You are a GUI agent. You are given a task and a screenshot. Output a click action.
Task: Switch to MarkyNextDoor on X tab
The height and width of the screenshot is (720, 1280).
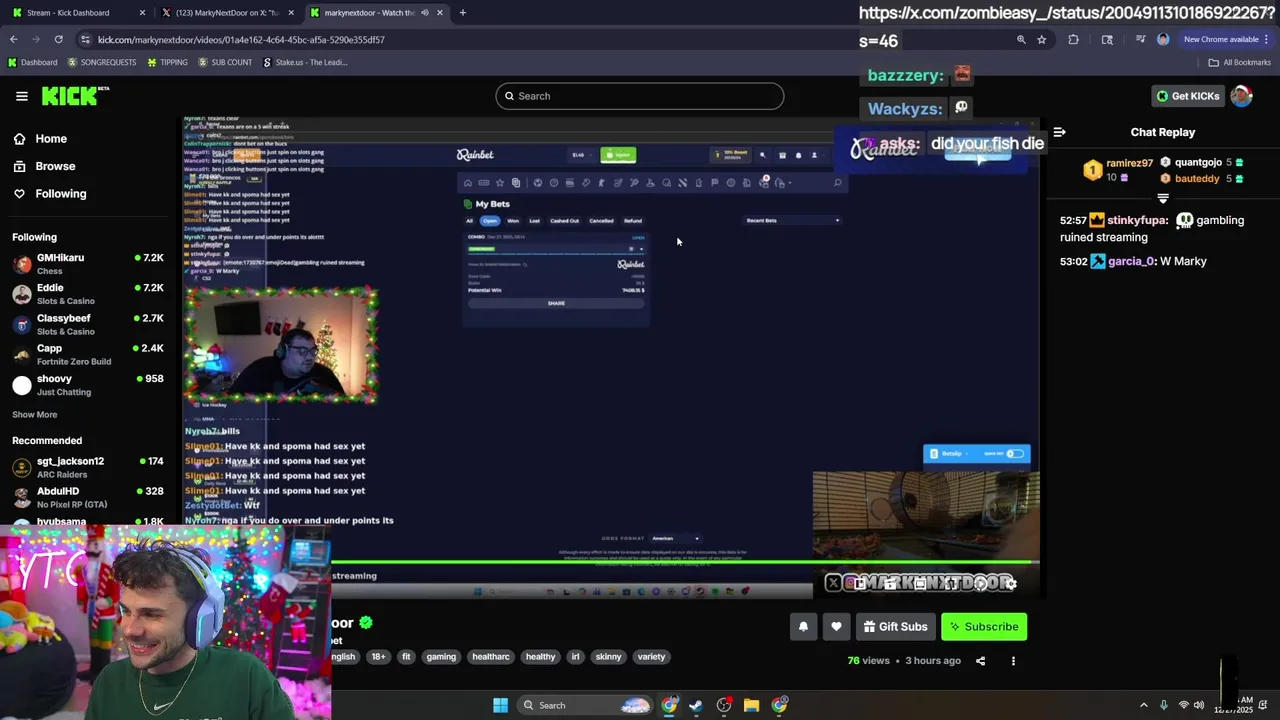[x=228, y=13]
